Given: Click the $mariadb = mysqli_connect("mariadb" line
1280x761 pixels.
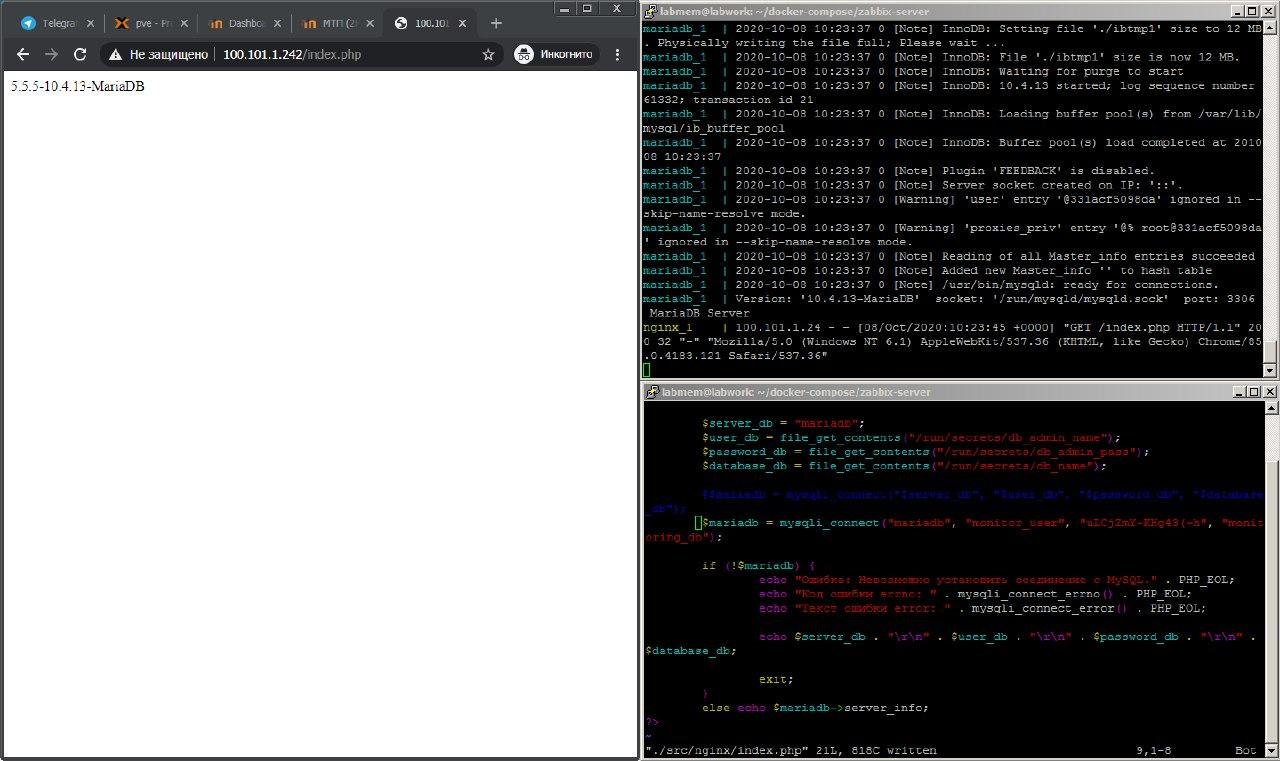Looking at the screenshot, I should 954,530.
